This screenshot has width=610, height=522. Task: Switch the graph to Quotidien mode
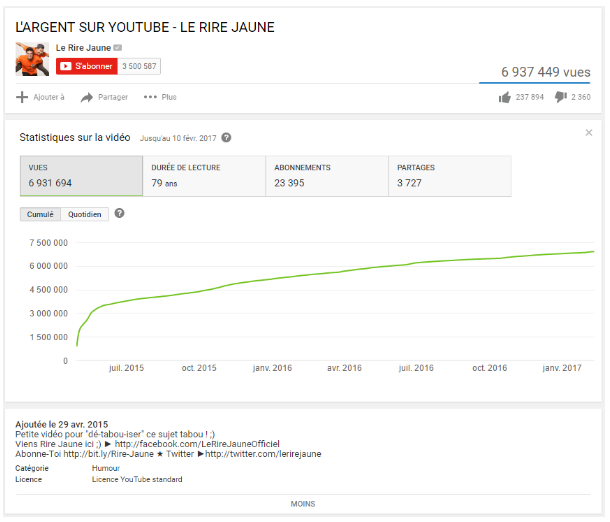84,214
